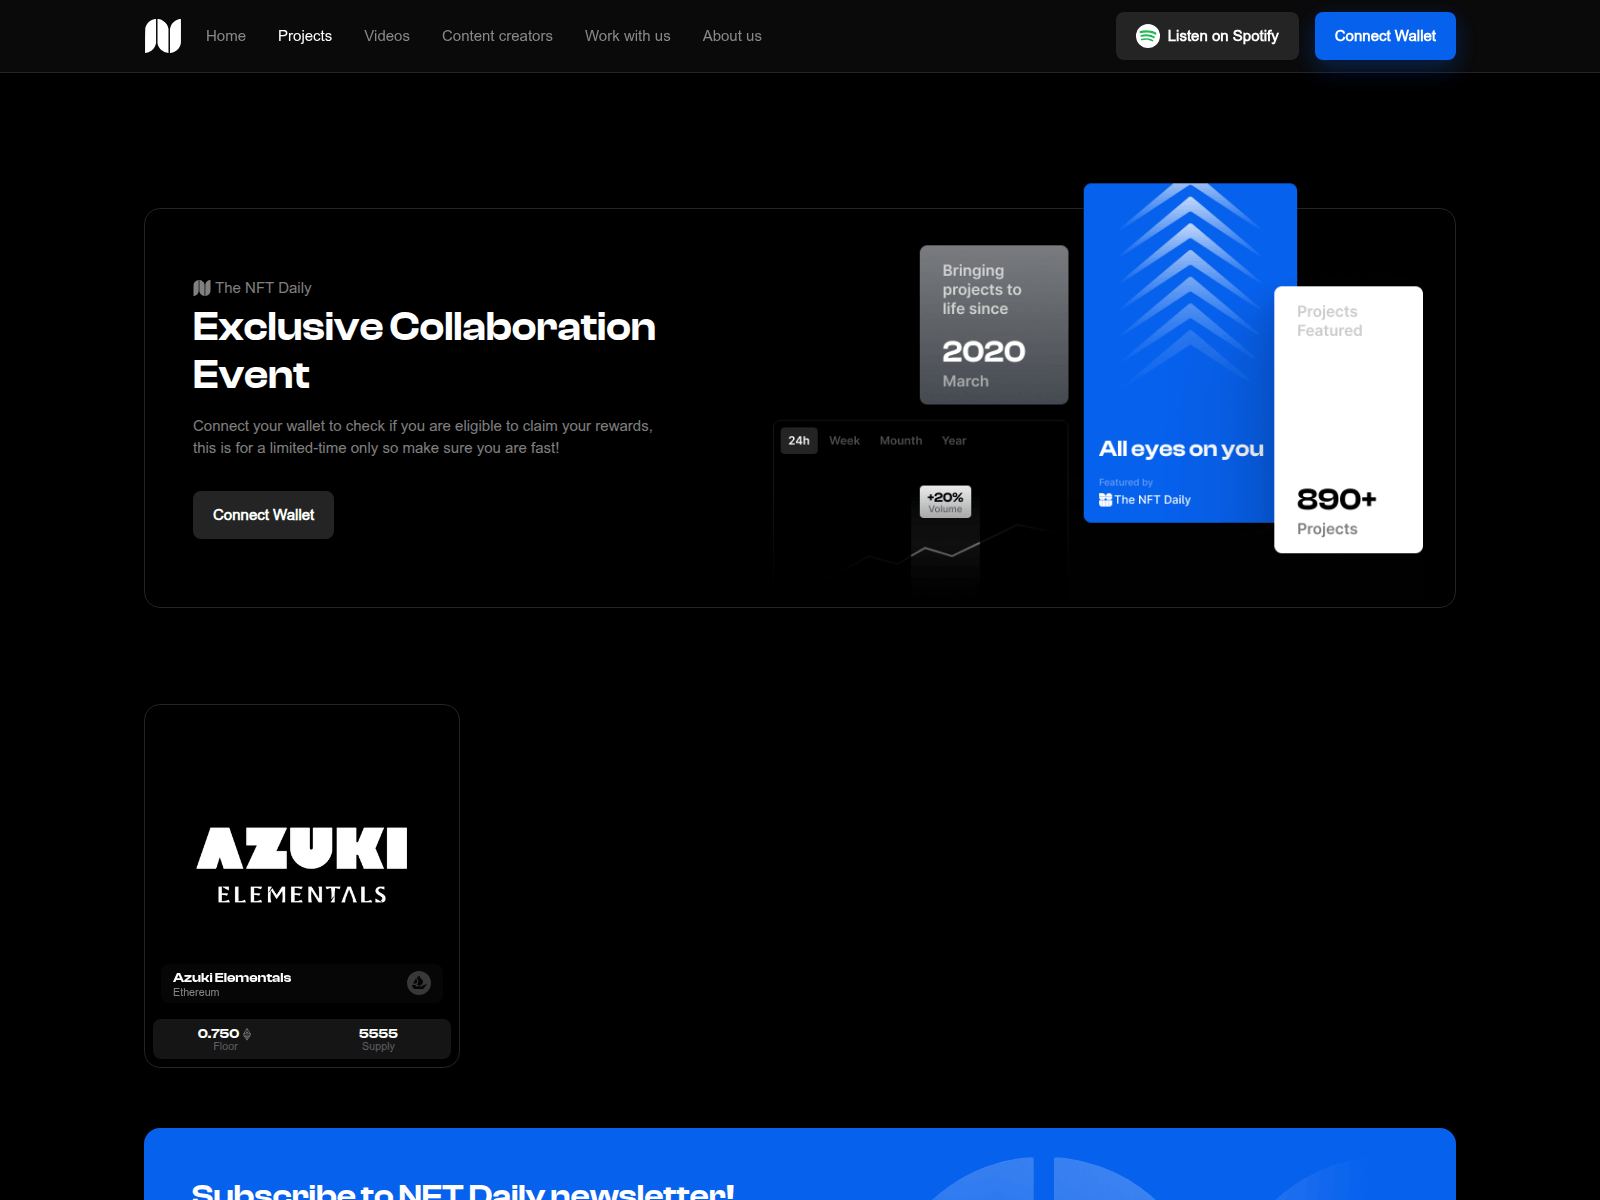The width and height of the screenshot is (1600, 1200).
Task: Click the +20% Volume chart tooltip
Action: 945,502
